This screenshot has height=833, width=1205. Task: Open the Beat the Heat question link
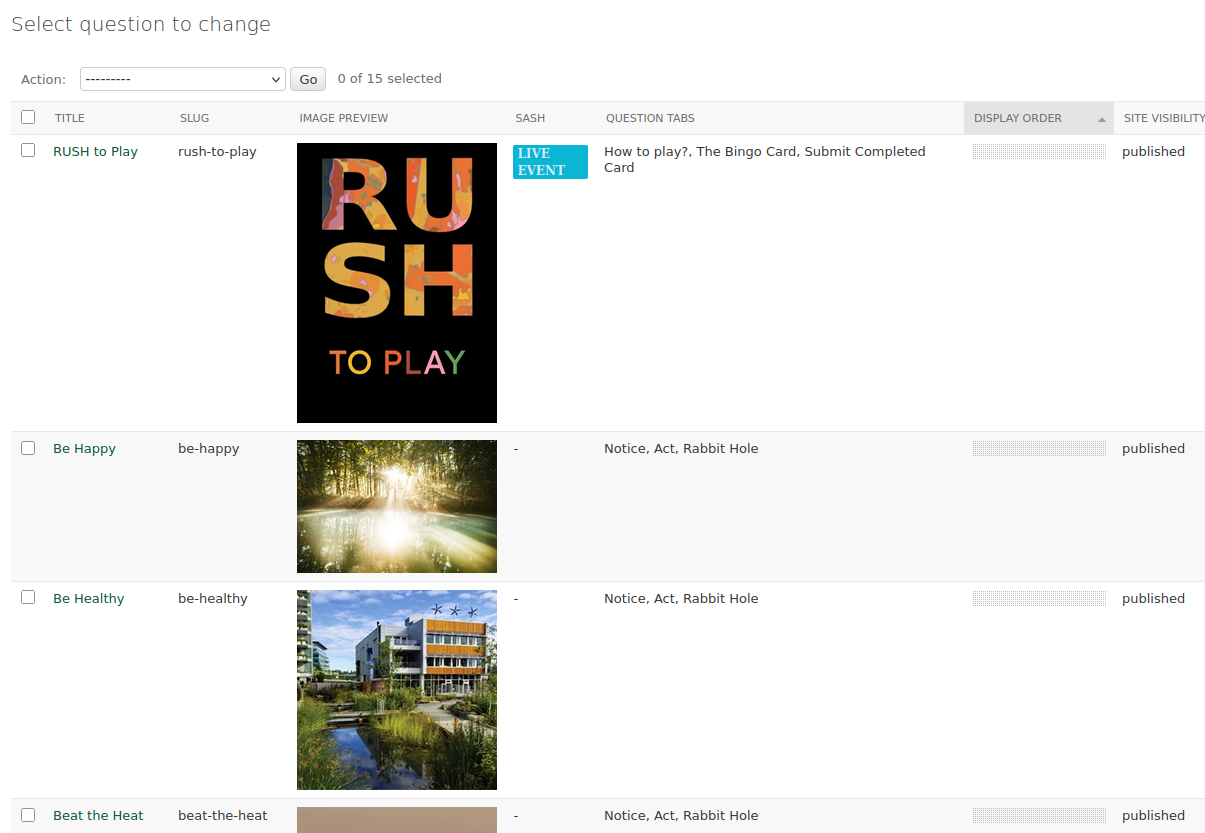98,816
